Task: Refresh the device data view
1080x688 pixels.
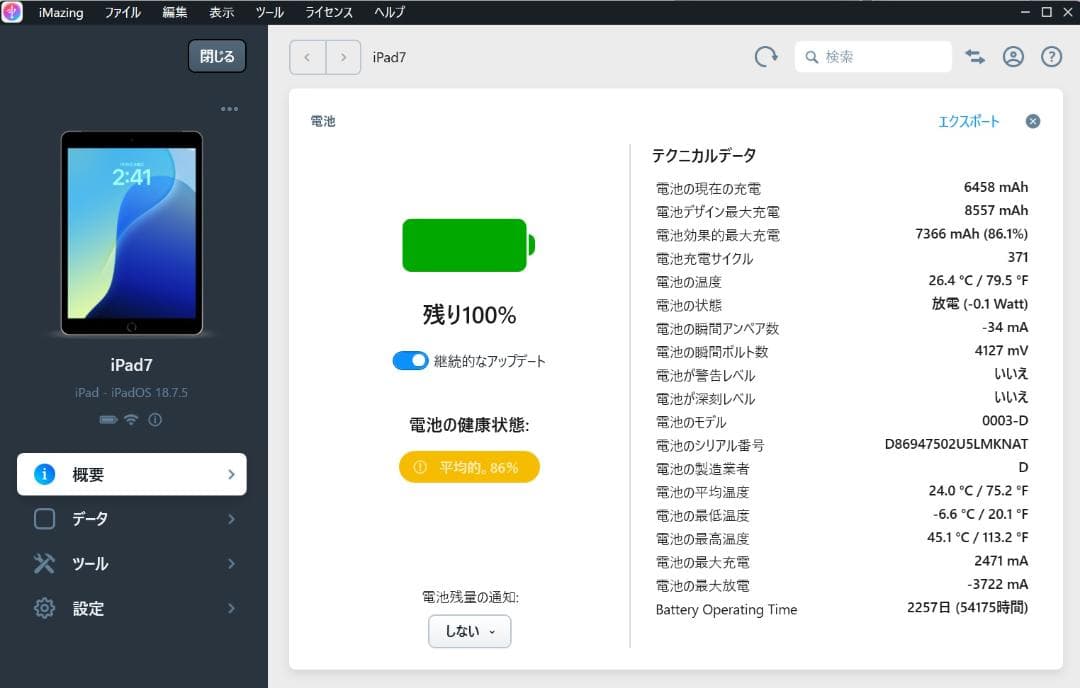Action: [x=765, y=57]
